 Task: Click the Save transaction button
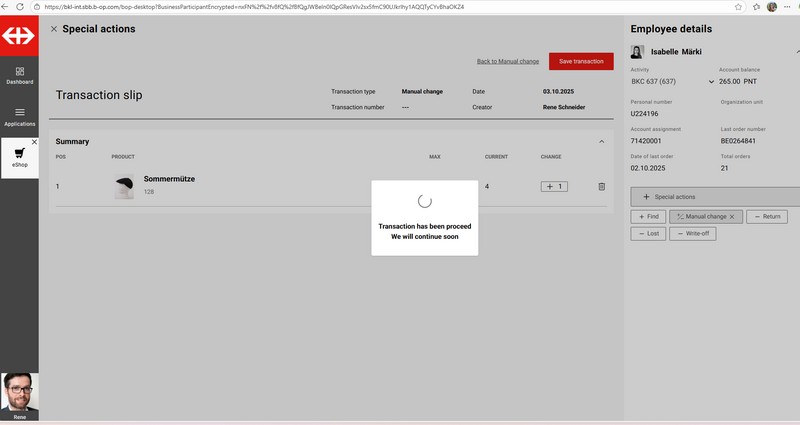(x=581, y=61)
